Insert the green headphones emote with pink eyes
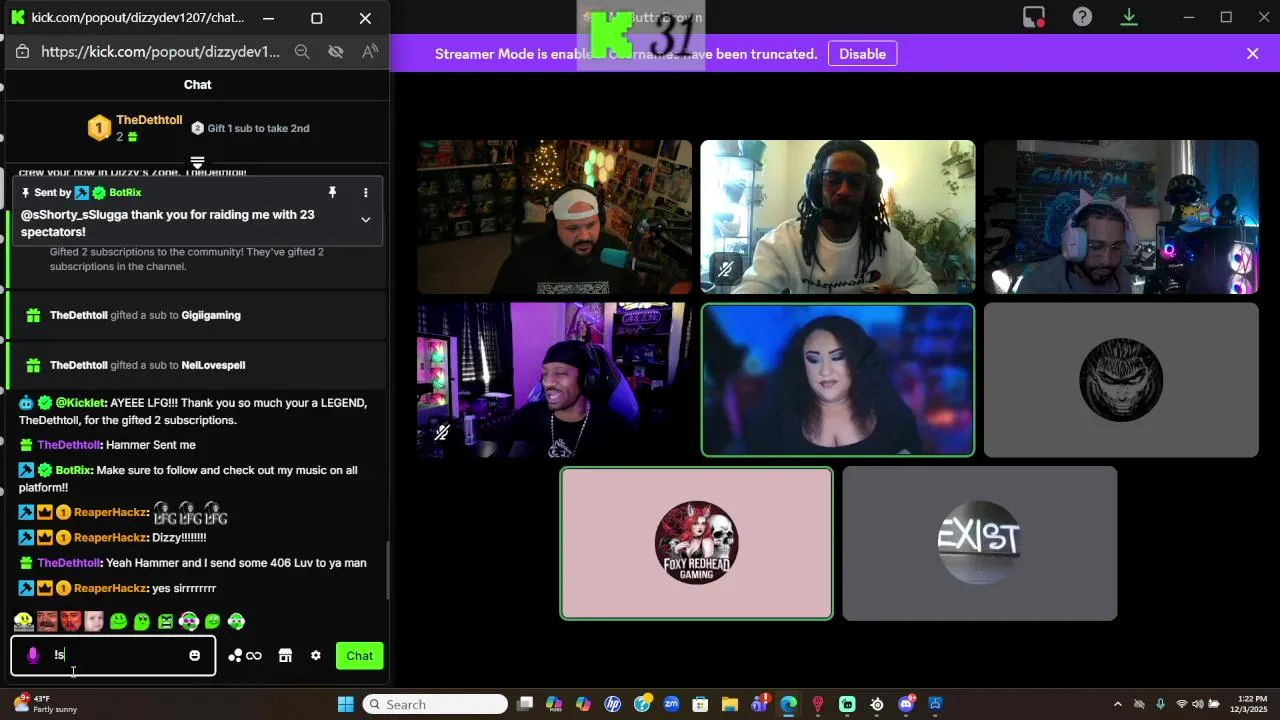The image size is (1280, 720). pos(189,622)
